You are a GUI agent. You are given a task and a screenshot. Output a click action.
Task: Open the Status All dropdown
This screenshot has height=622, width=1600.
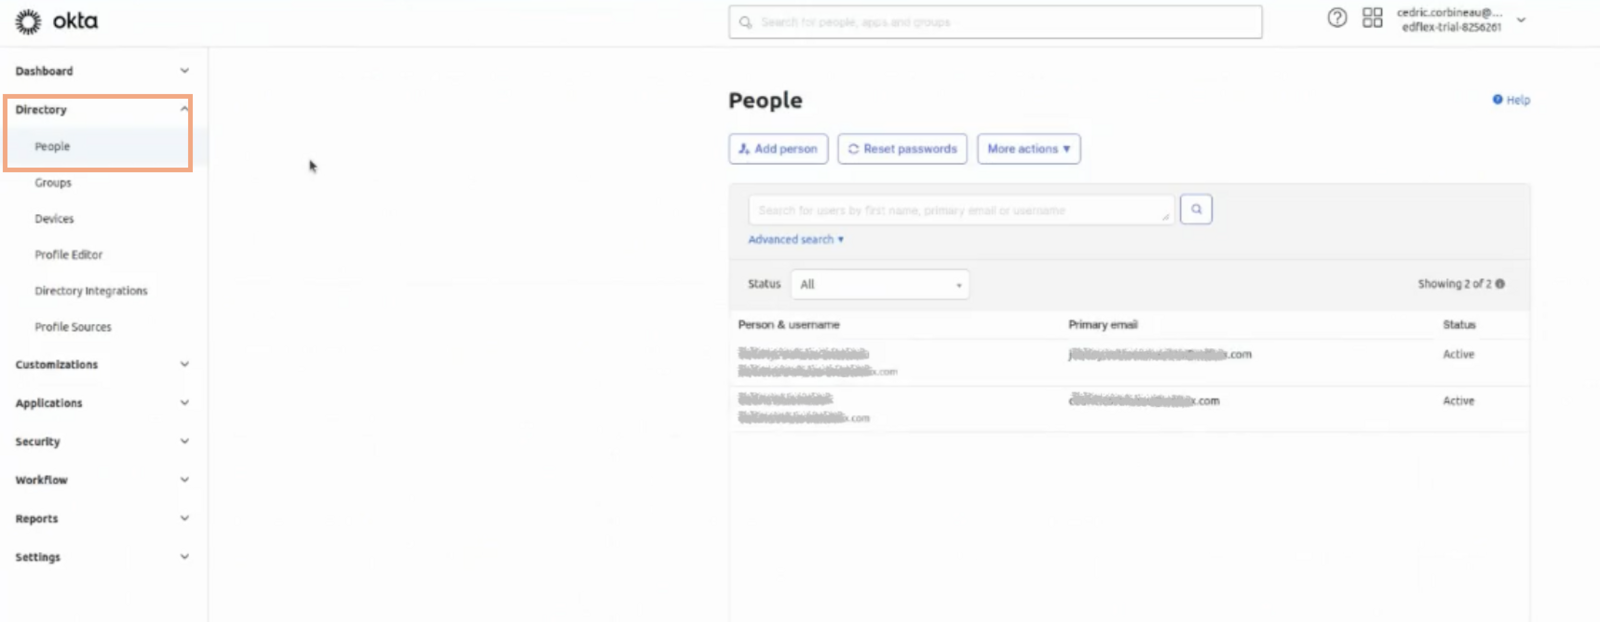click(880, 284)
